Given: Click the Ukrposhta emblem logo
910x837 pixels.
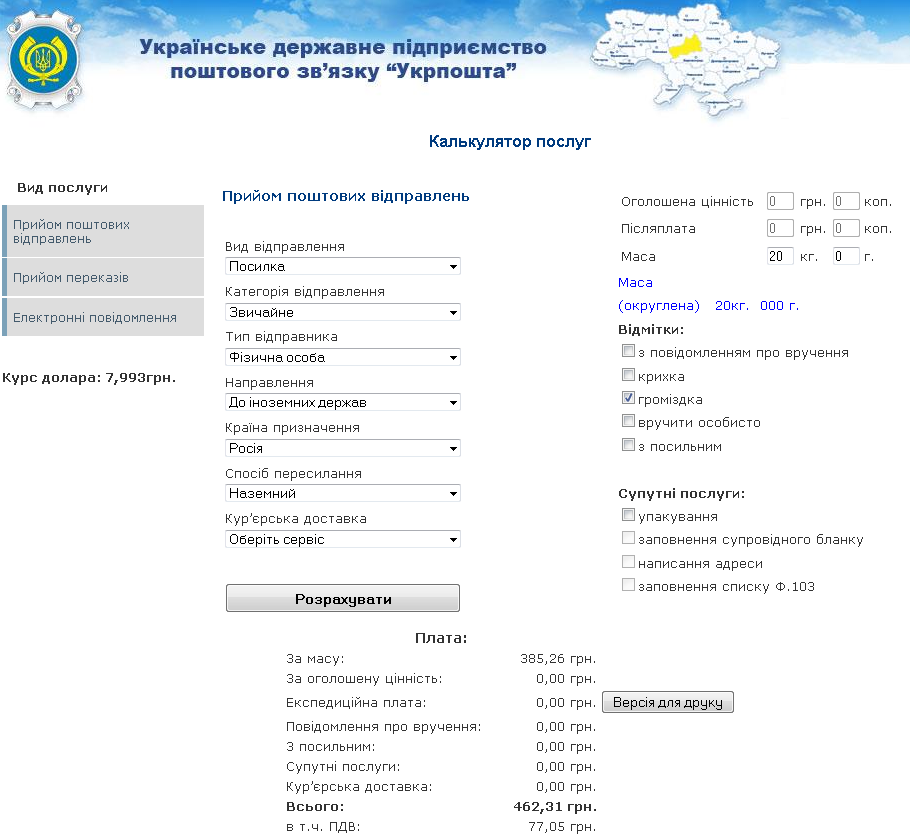Looking at the screenshot, I should (x=44, y=60).
